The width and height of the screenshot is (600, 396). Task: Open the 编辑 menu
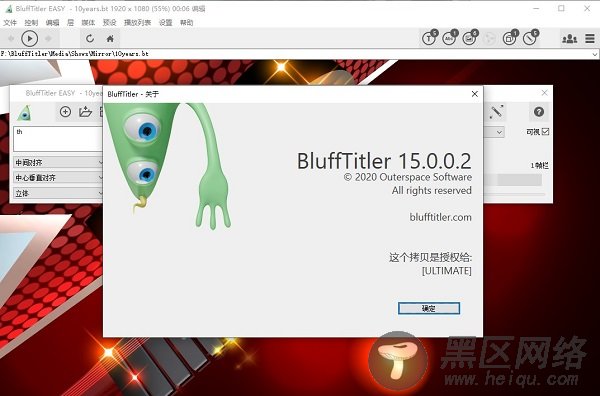tap(52, 23)
